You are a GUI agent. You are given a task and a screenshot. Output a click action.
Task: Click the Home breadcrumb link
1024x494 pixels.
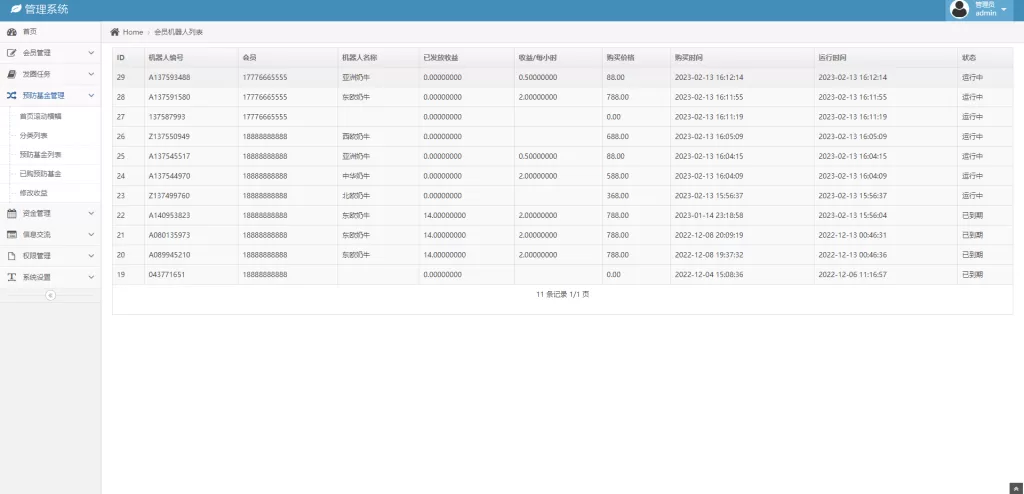(133, 32)
